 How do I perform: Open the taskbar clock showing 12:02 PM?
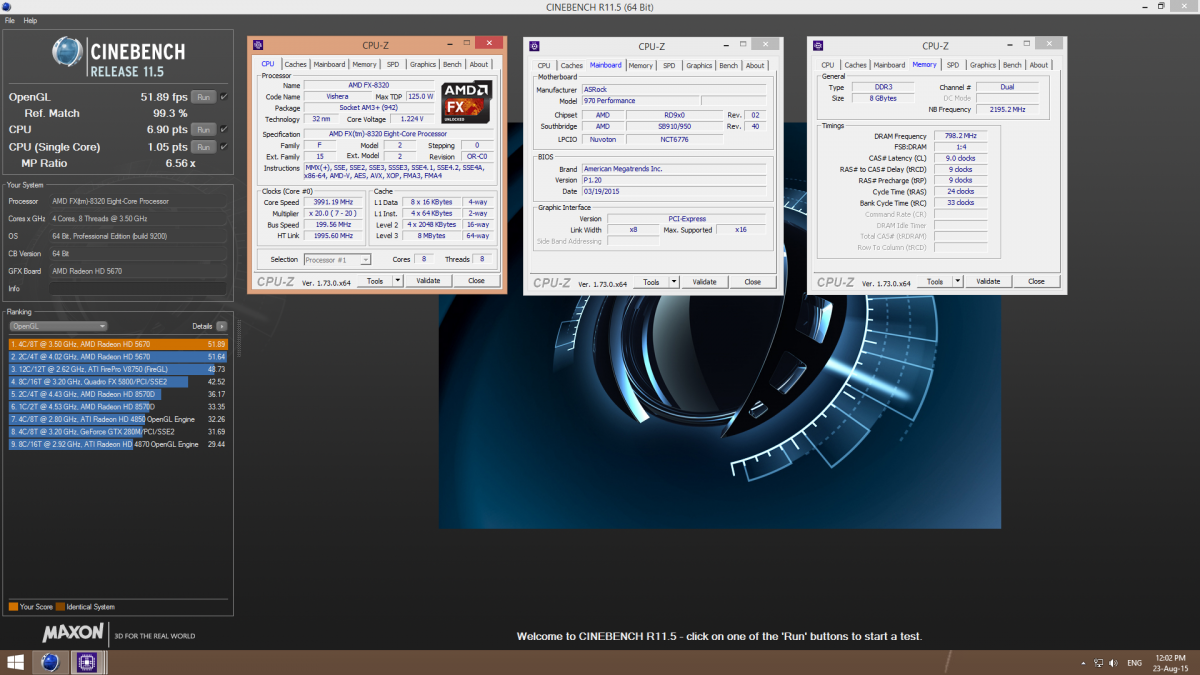point(1173,662)
